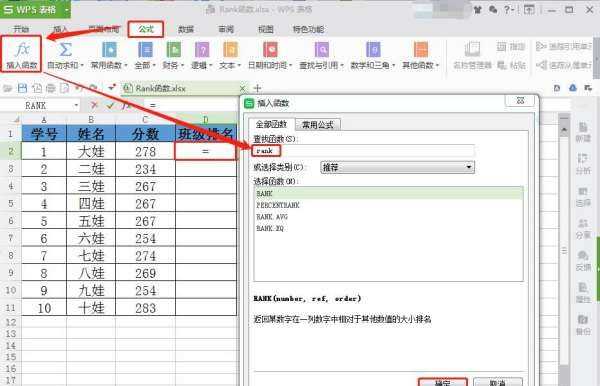Click the 班级排名 header cell
600x386 pixels.
point(205,134)
